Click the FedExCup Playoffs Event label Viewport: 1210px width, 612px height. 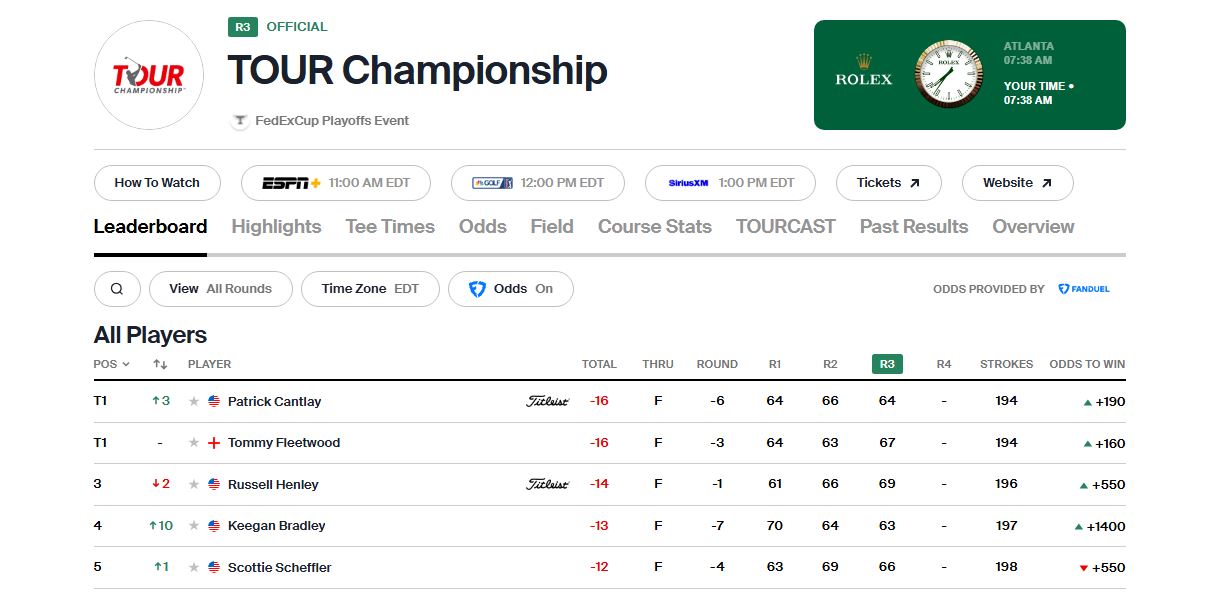(332, 121)
